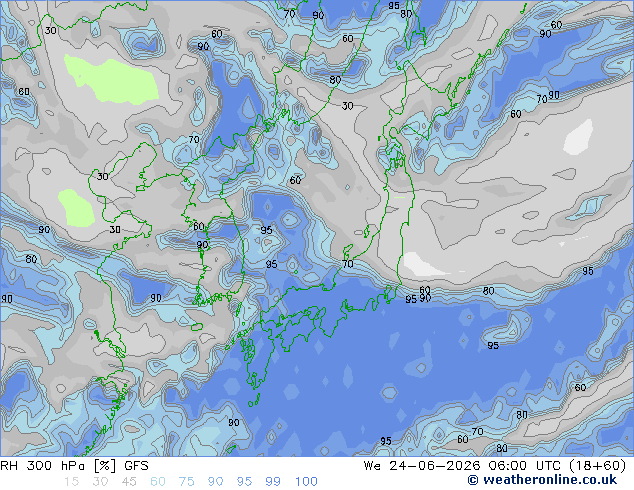The height and width of the screenshot is (490, 634).
Task: Click the "We 24-06-2026 06:00 UTC (18+60)" timestamp
Action: [495, 466]
